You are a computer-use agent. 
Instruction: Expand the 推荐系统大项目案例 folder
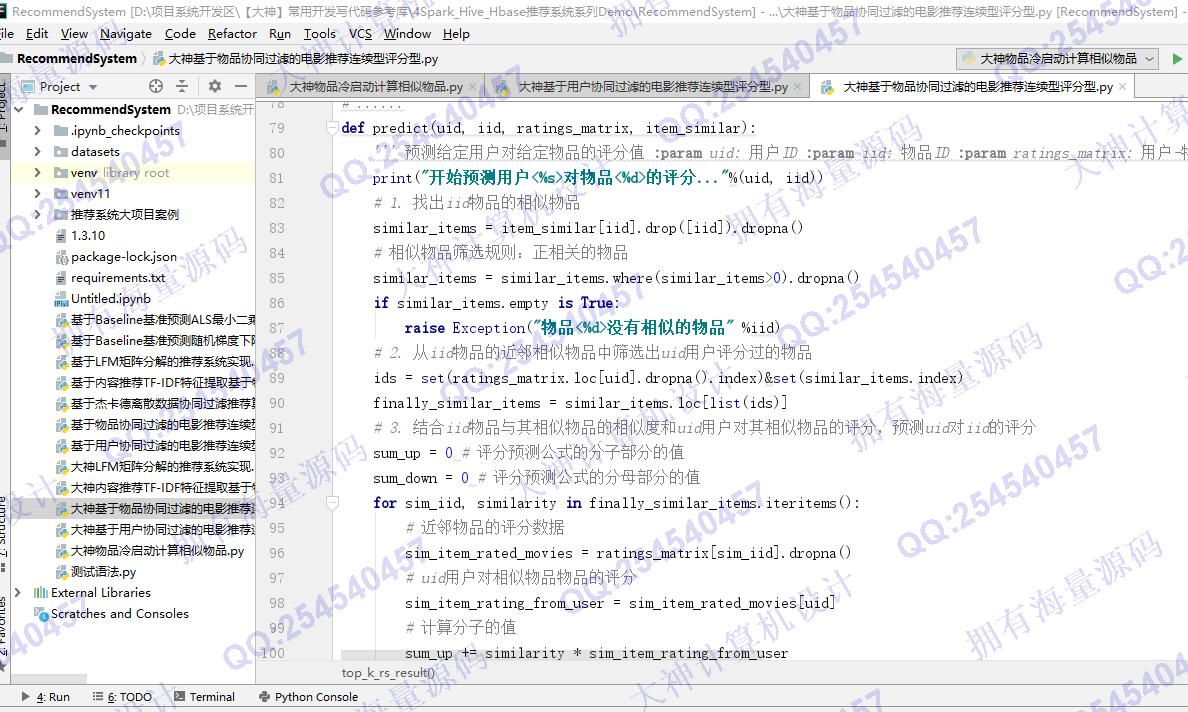[x=38, y=214]
